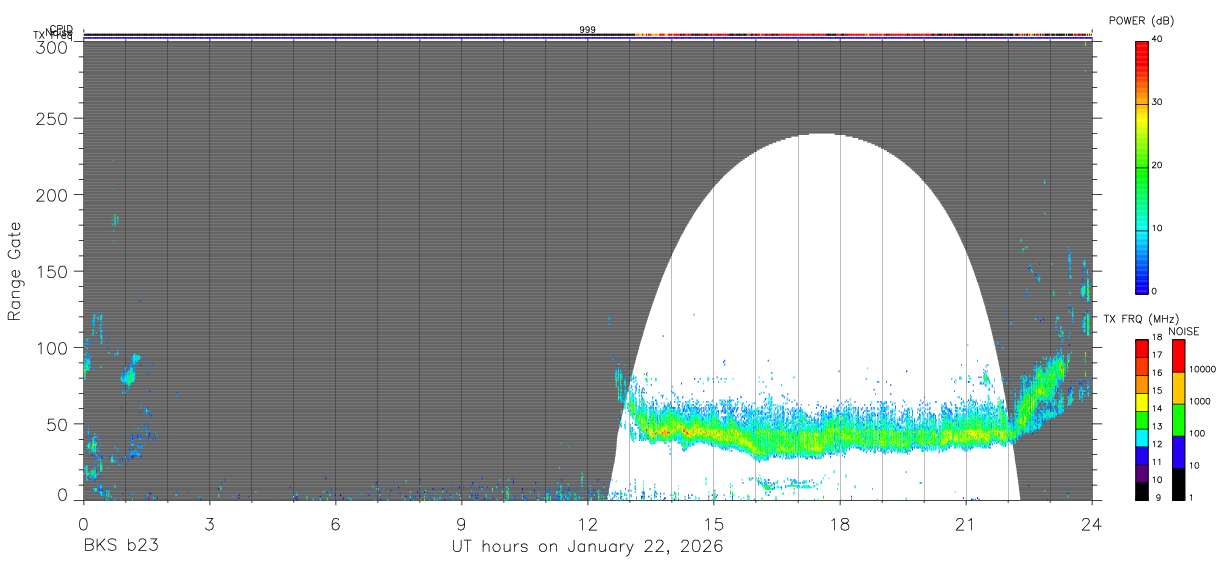Click the 13 label in the TX FRQ legend
The height and width of the screenshot is (567, 1228).
pyautogui.click(x=1159, y=426)
